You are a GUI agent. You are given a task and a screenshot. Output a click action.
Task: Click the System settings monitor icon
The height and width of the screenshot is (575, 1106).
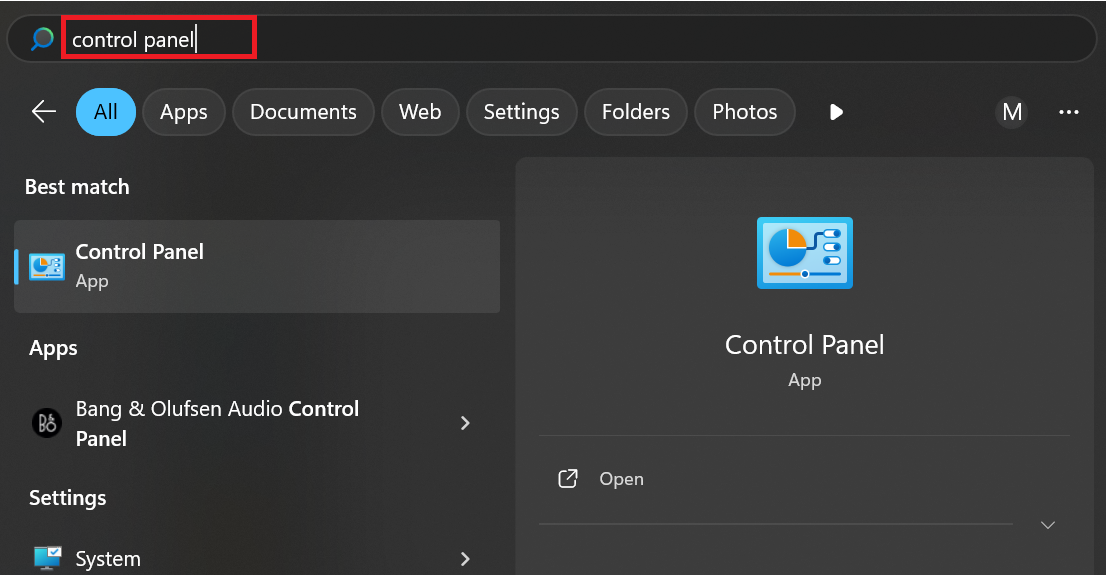pos(47,558)
